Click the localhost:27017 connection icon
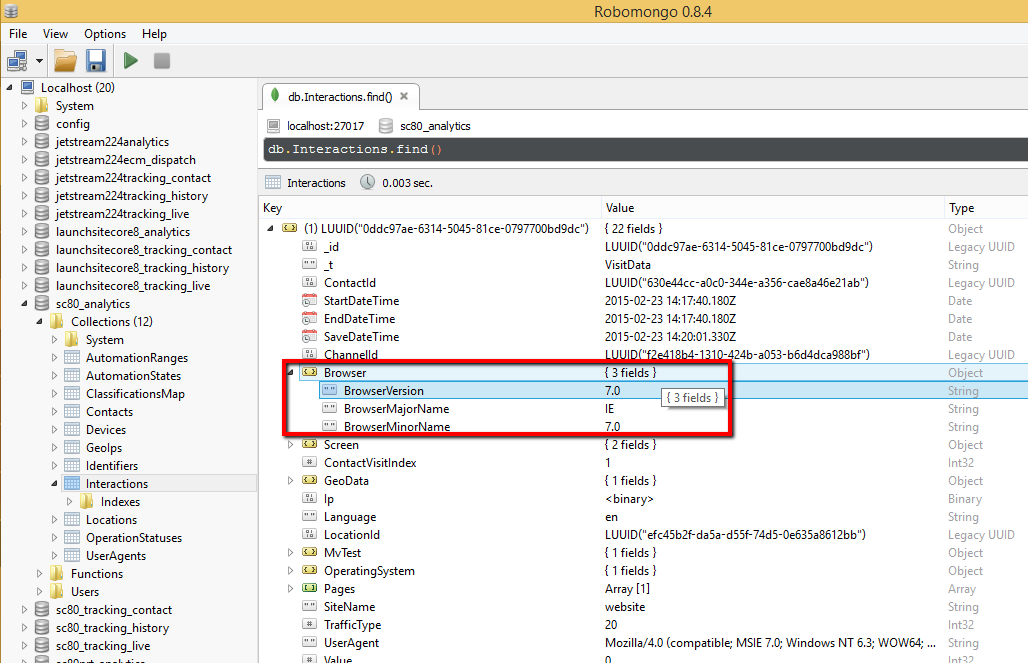Image resolution: width=1028 pixels, height=663 pixels. tap(274, 126)
